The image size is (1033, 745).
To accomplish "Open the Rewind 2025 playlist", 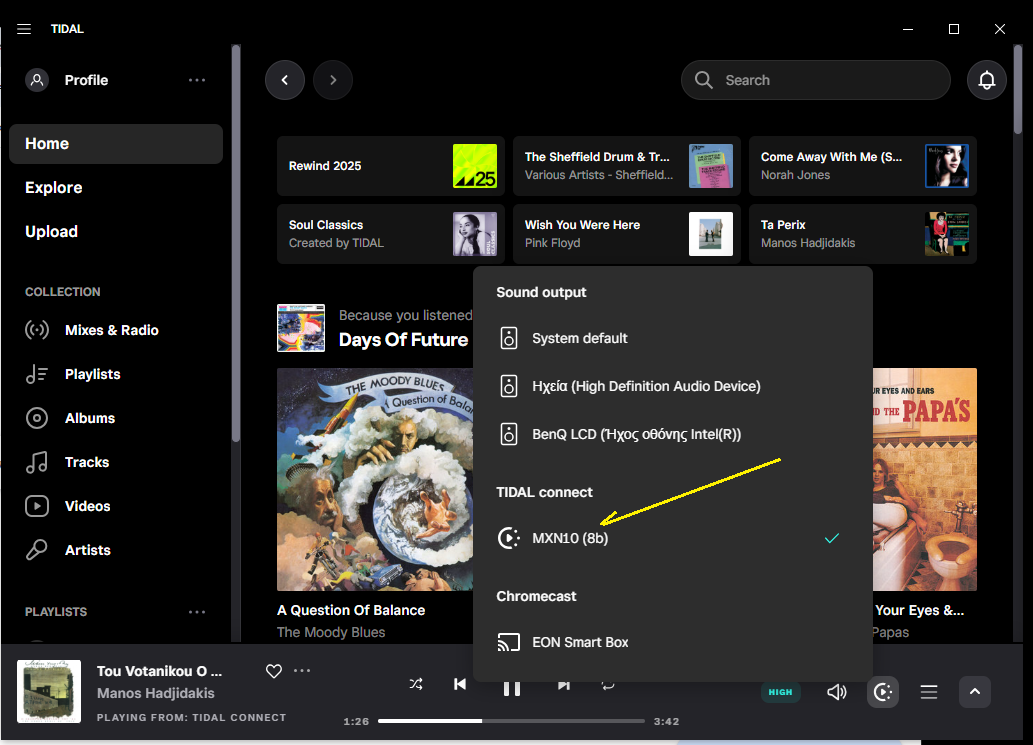I will pos(390,166).
